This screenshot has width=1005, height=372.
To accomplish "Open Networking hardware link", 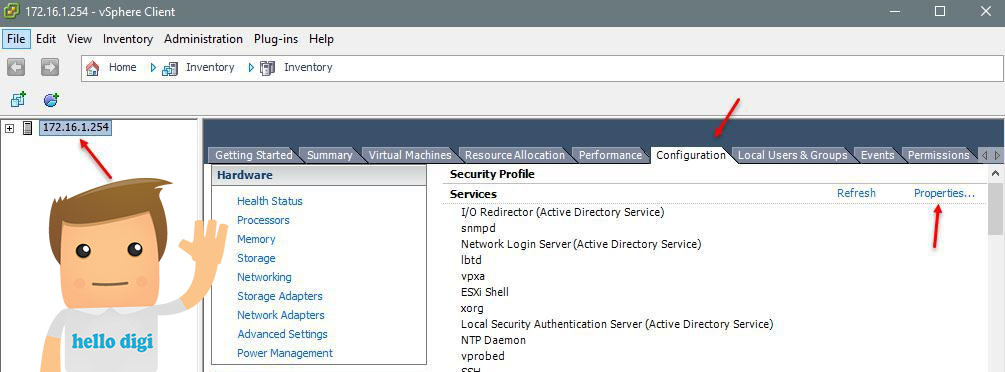I will click(x=264, y=277).
